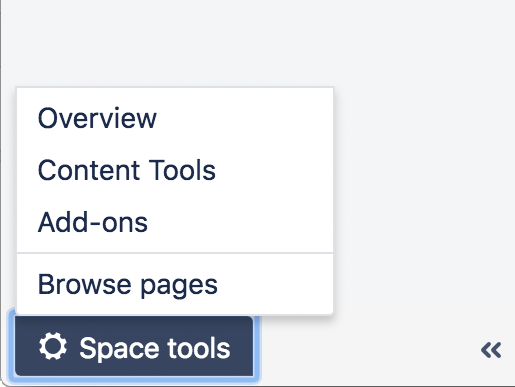Close the Space tools dropdown button
The width and height of the screenshot is (515, 387).
(134, 346)
